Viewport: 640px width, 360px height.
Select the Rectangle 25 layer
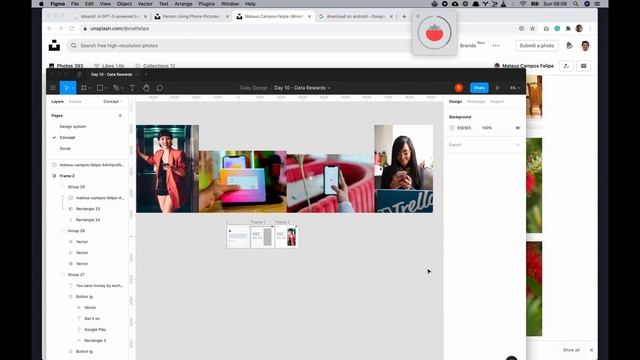coord(88,209)
